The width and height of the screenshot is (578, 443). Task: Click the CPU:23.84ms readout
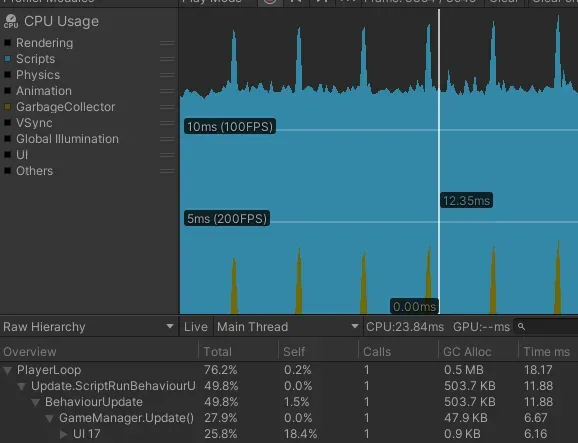point(405,327)
